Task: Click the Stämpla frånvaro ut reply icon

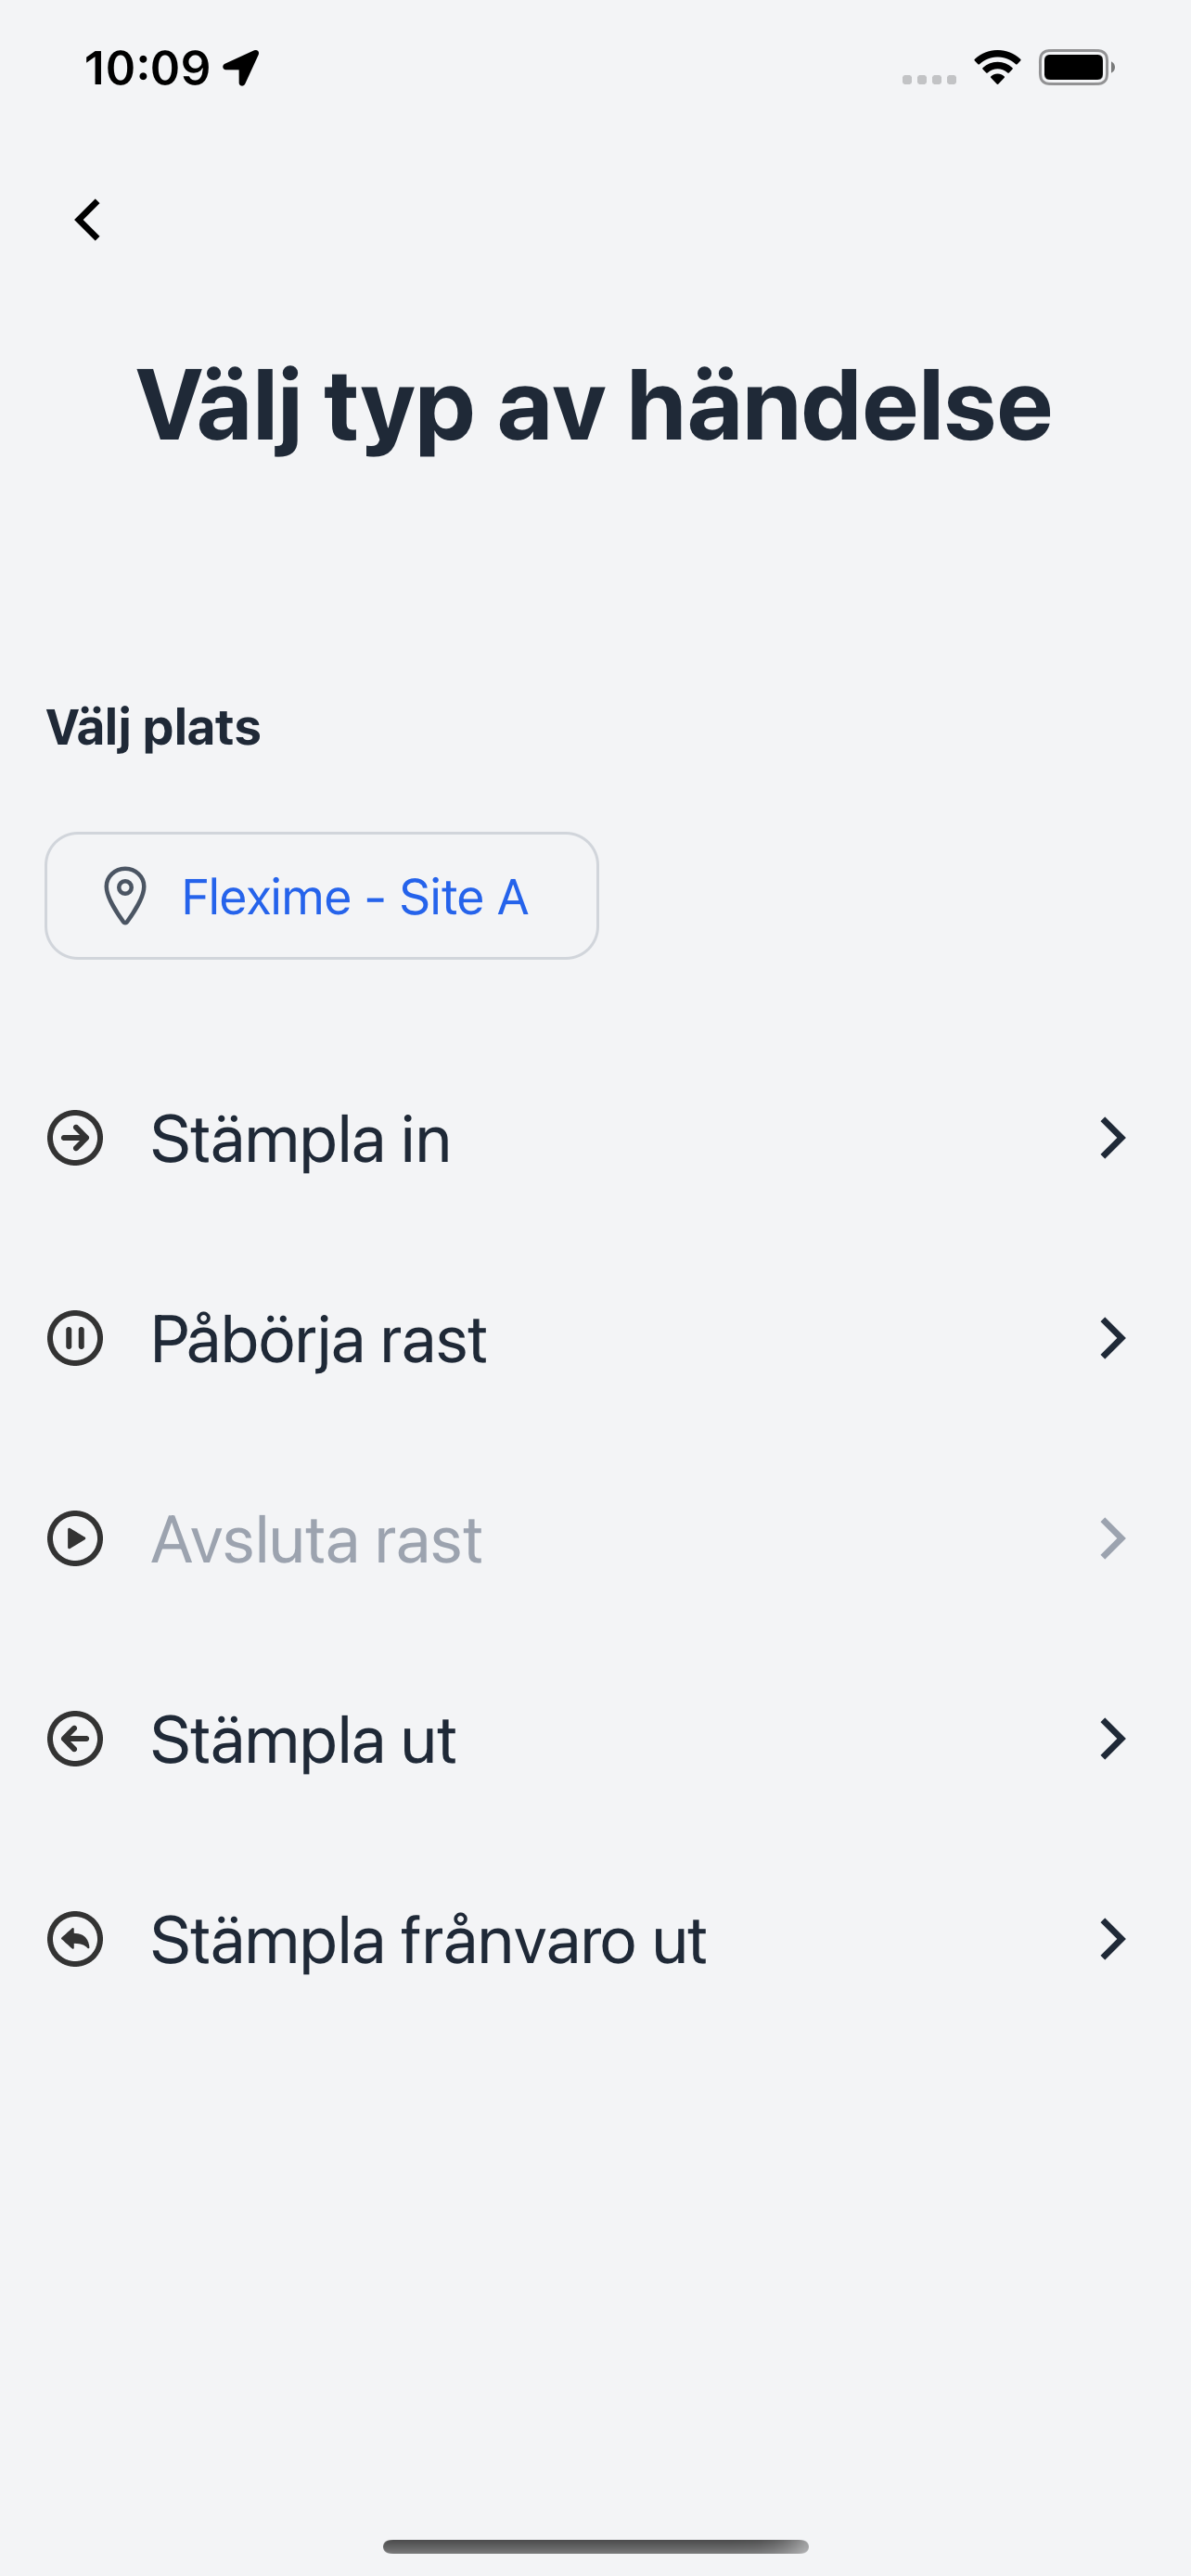Action: [x=75, y=1939]
